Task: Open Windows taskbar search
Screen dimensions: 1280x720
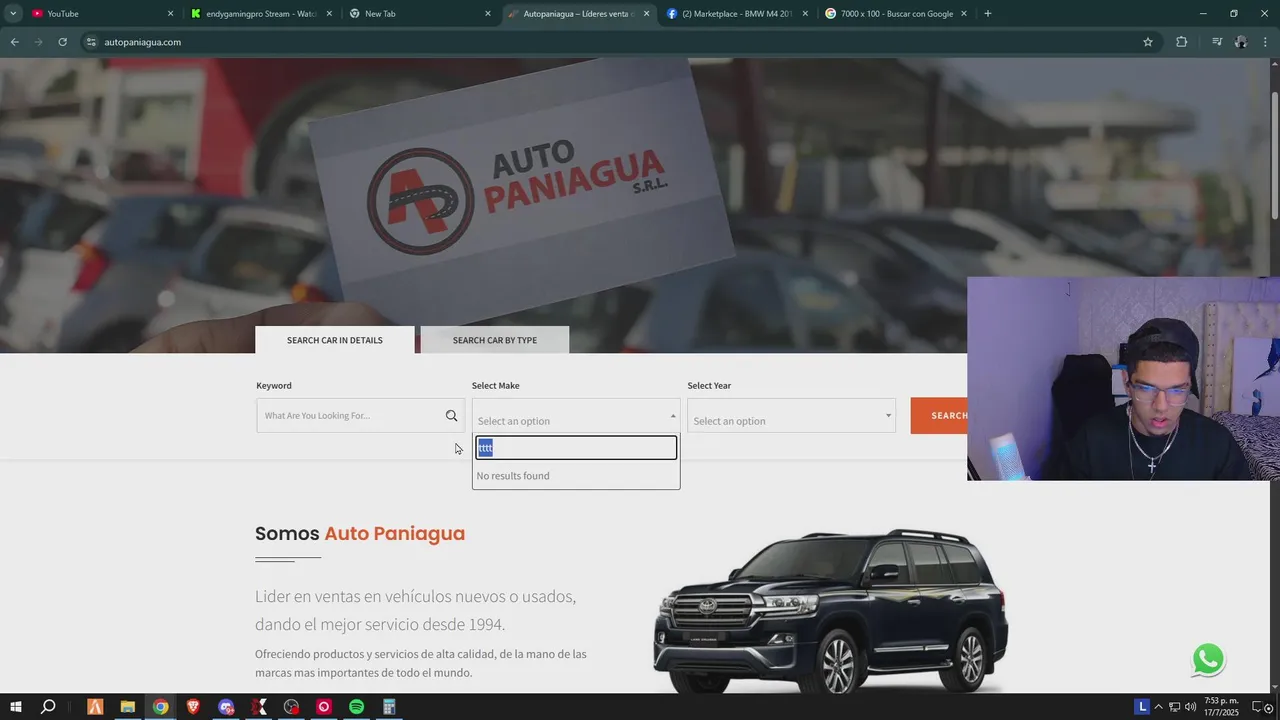Action: coord(48,707)
